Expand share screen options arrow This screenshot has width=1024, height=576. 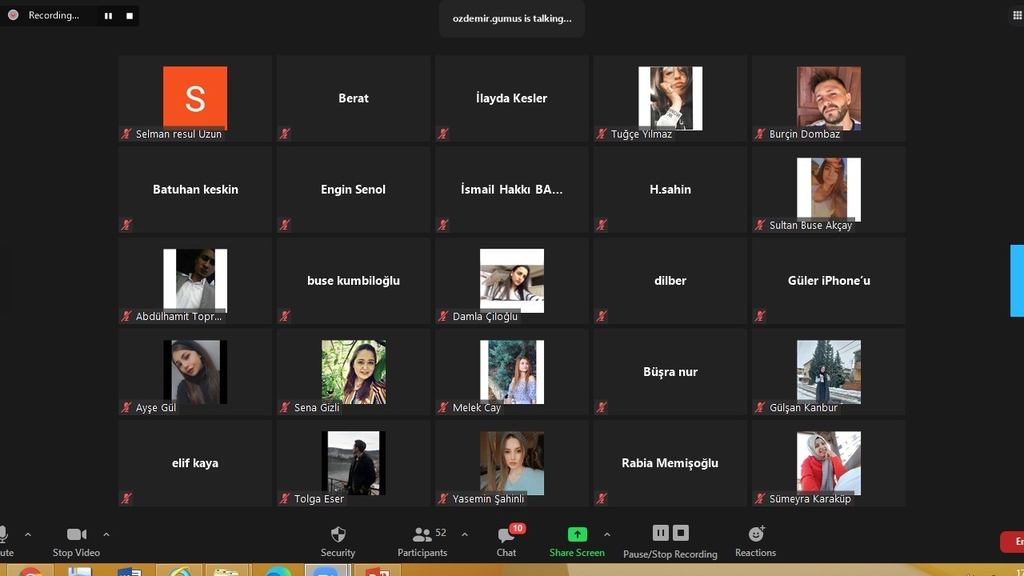click(607, 534)
